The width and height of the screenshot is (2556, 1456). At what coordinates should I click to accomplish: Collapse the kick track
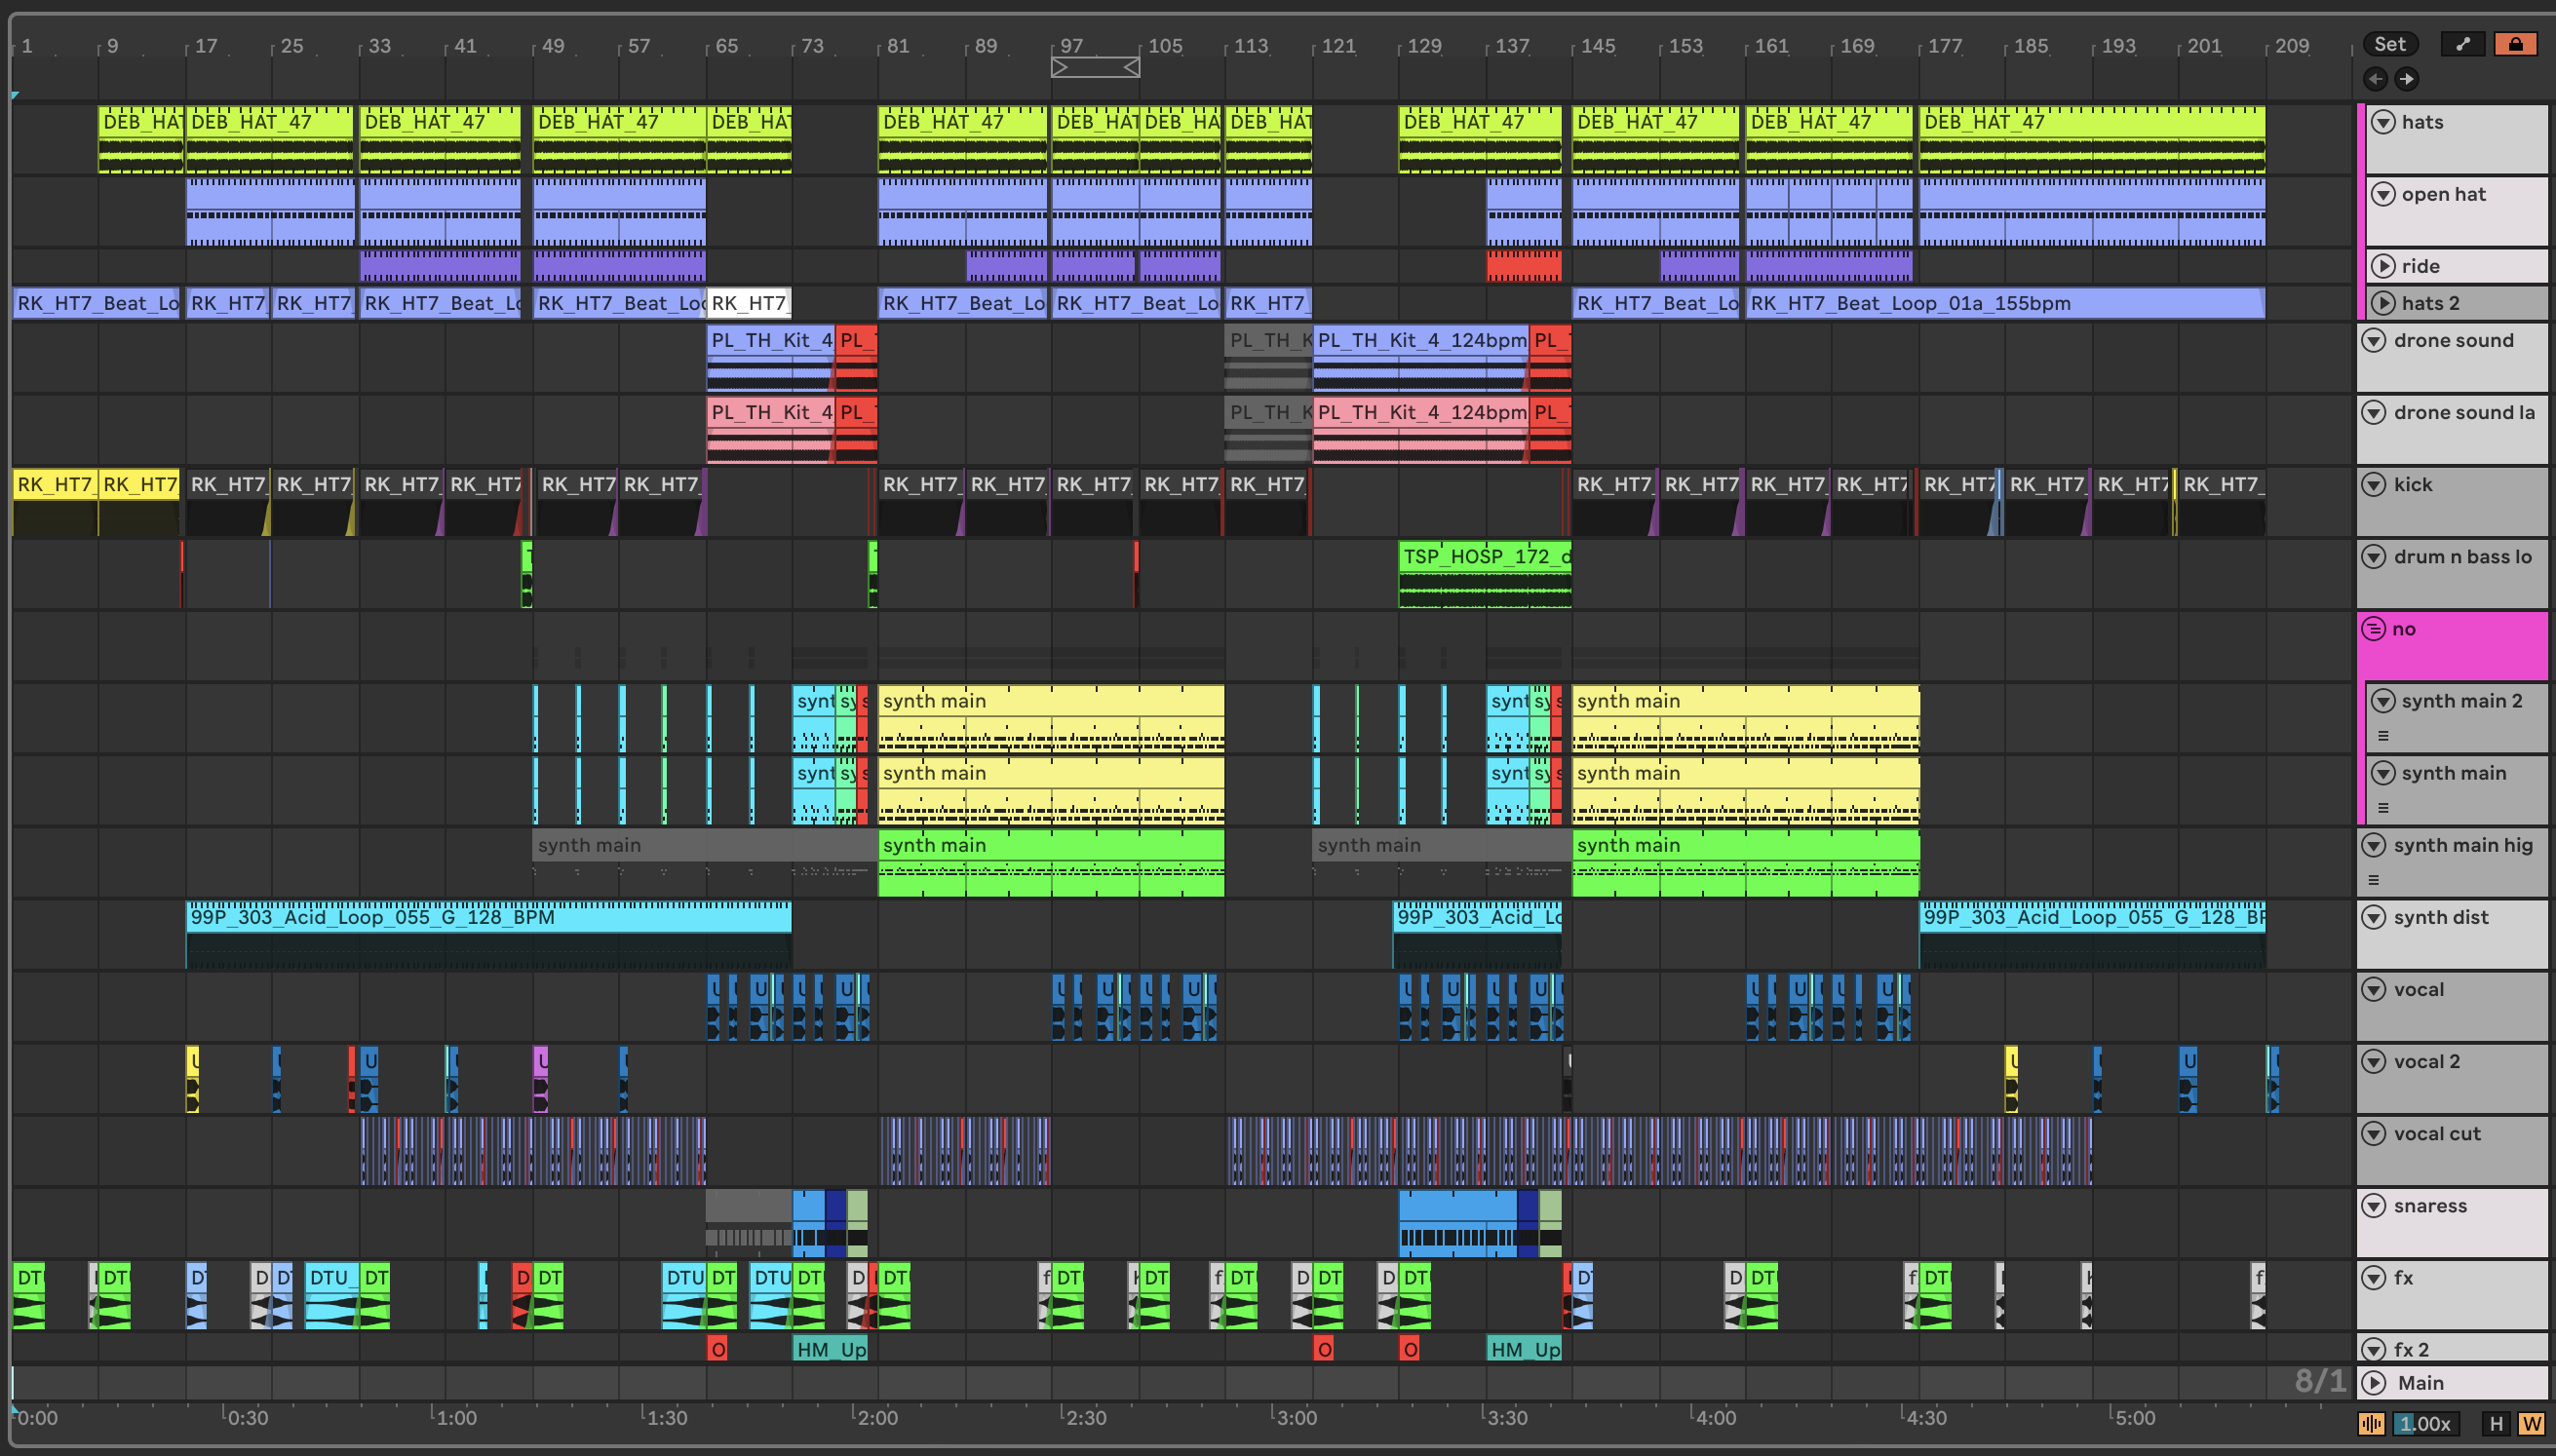coord(2374,484)
